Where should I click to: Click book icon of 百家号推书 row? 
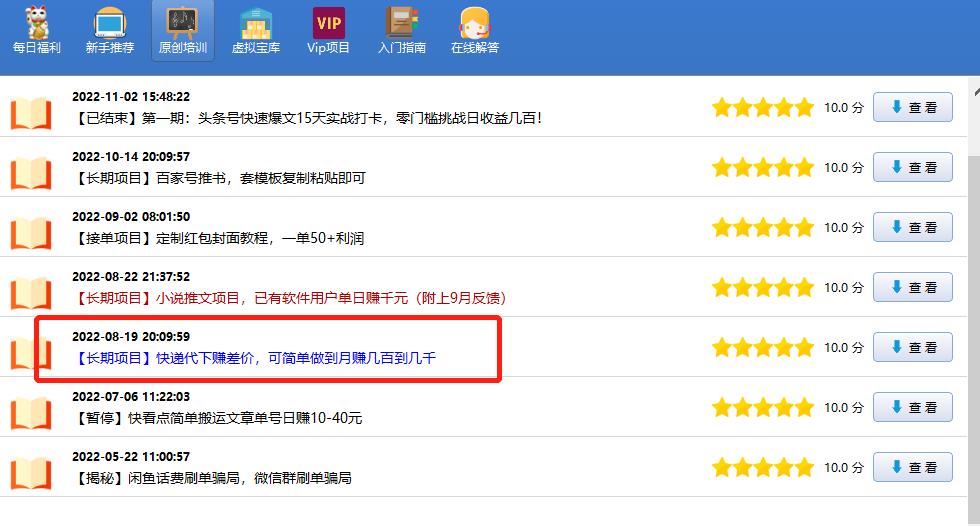pos(31,173)
